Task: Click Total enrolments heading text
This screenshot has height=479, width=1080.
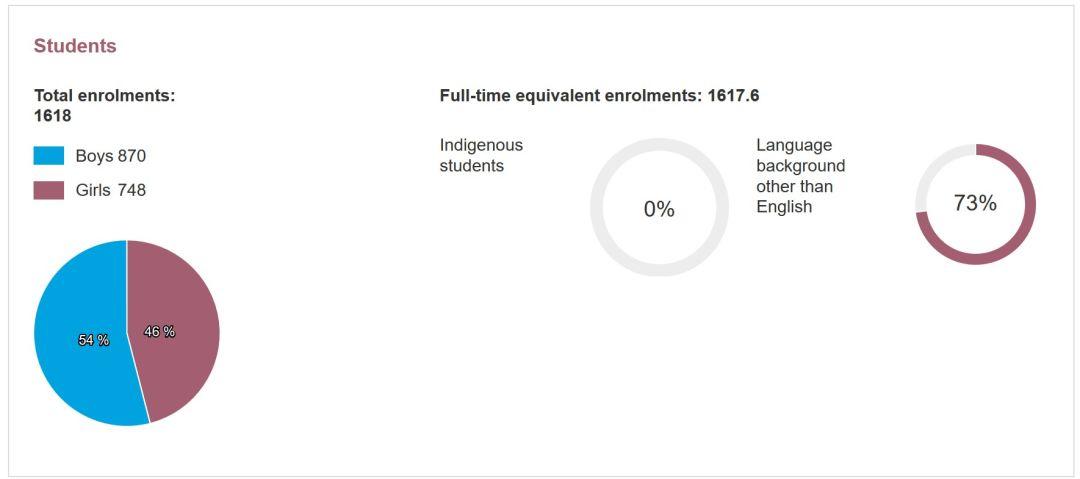Action: click(x=105, y=96)
